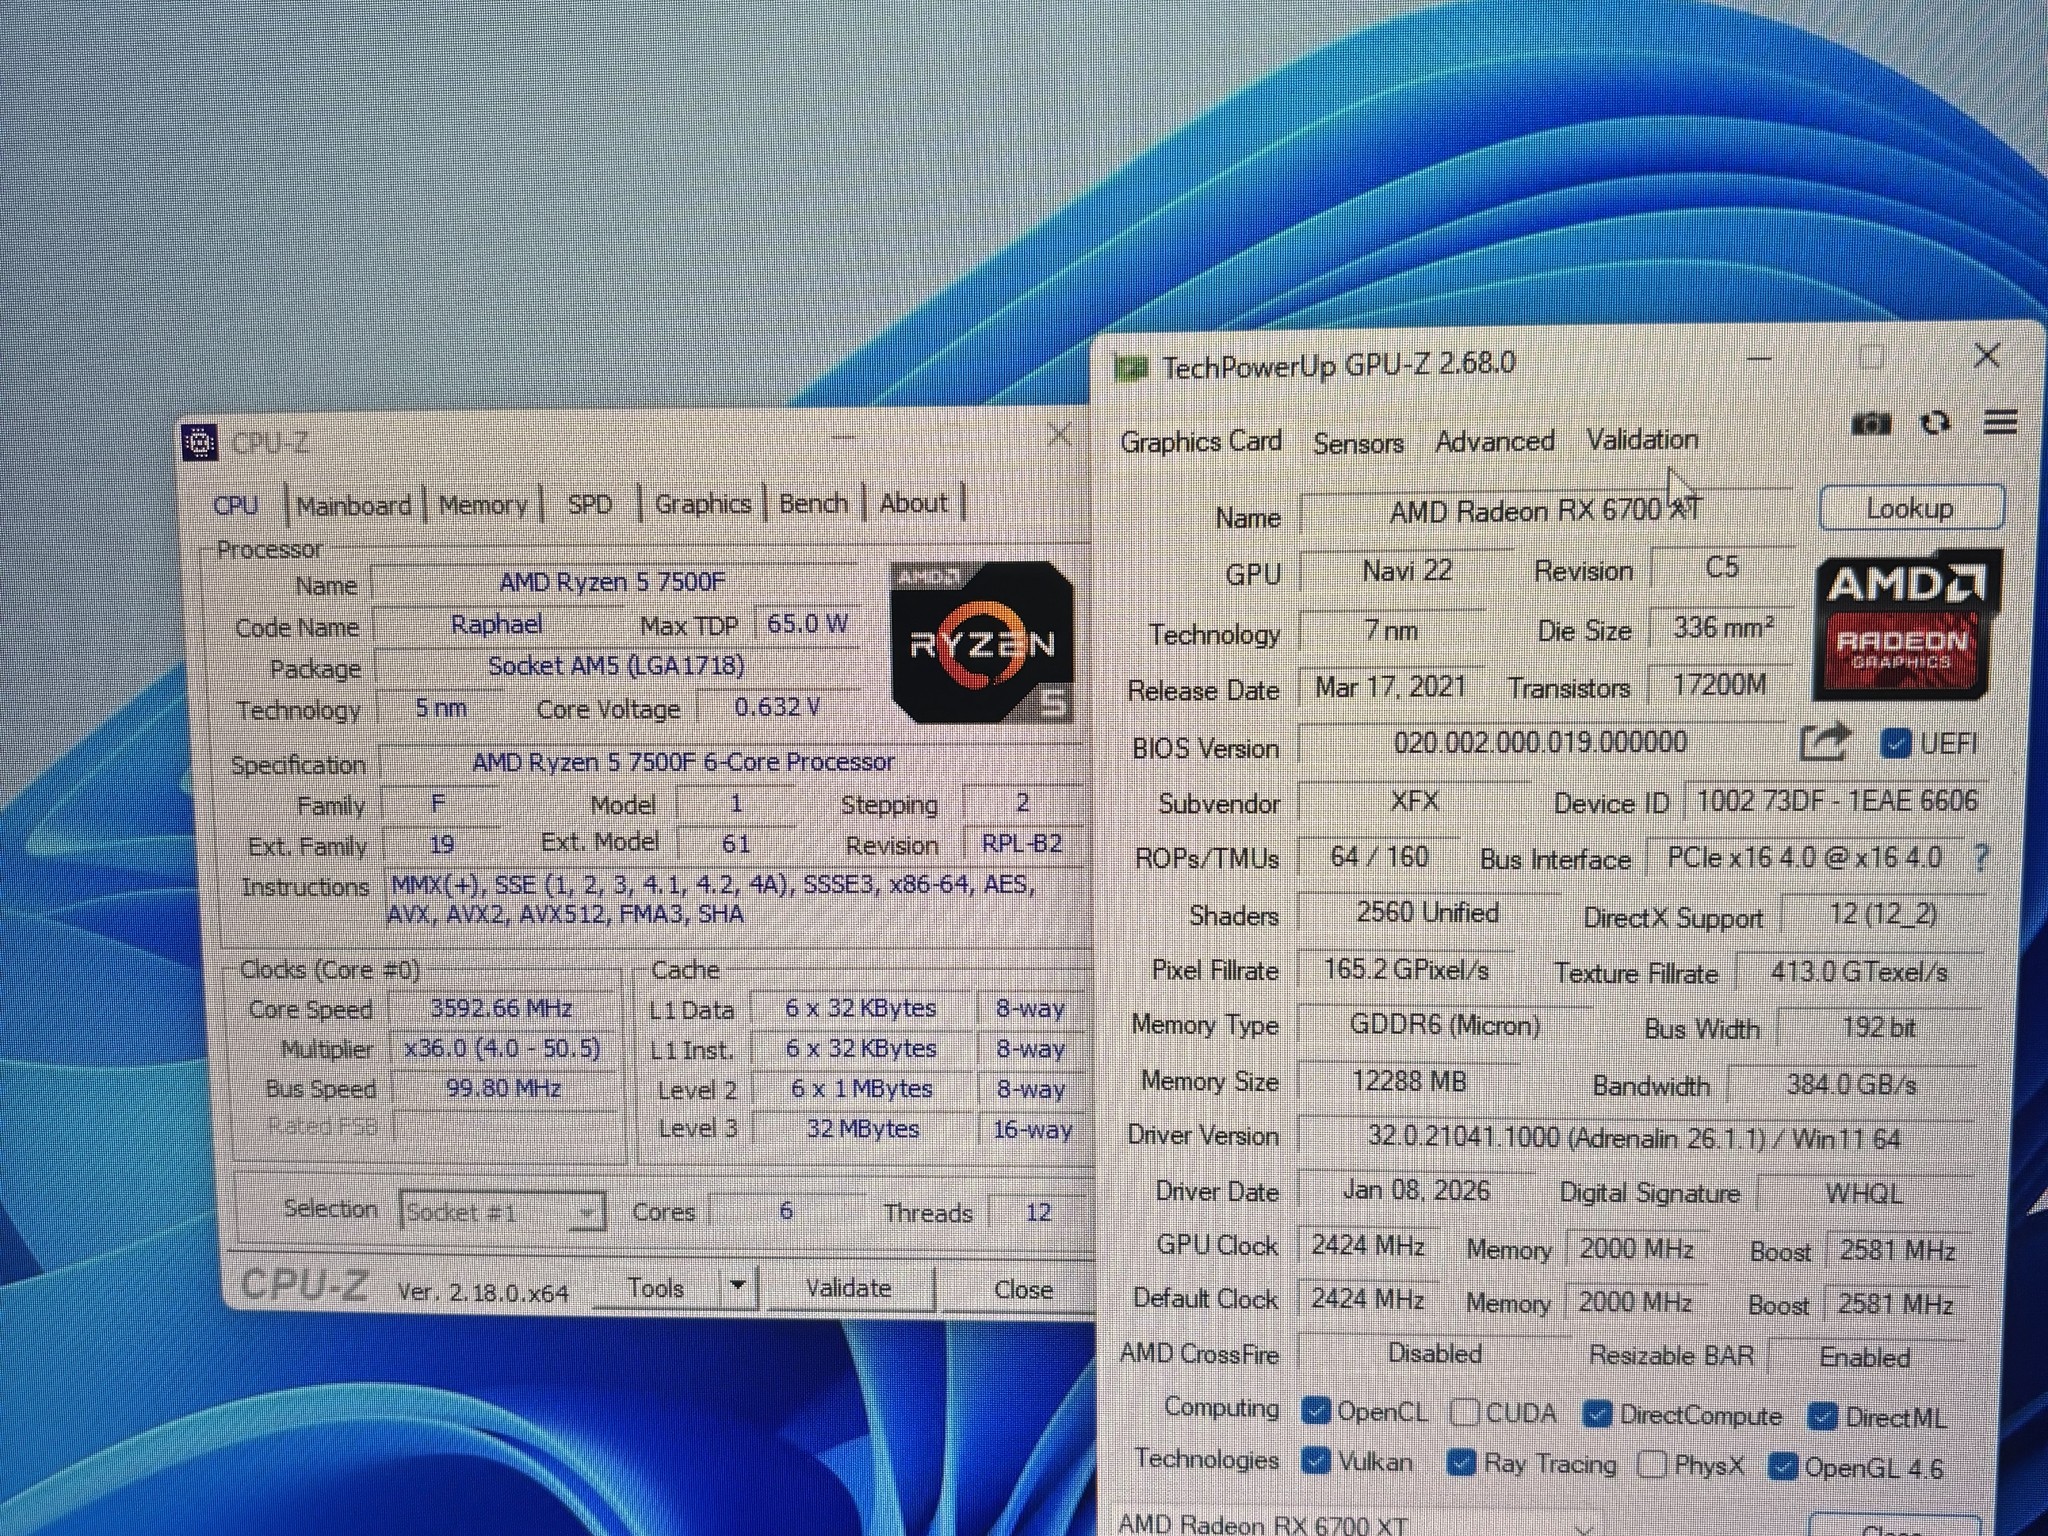The width and height of the screenshot is (2048, 1536).
Task: Click the GPU-Z refresh icon
Action: pos(1935,424)
